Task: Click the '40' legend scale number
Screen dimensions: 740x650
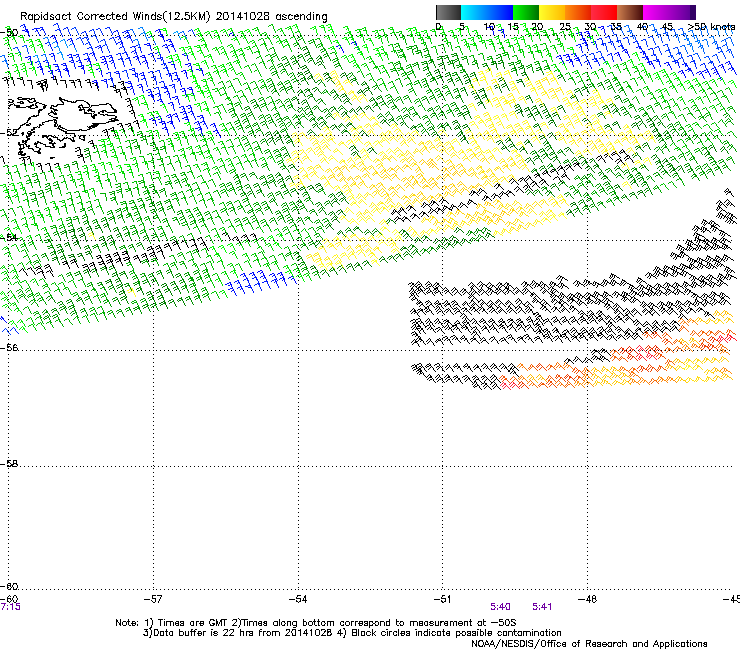Action: 642,27
